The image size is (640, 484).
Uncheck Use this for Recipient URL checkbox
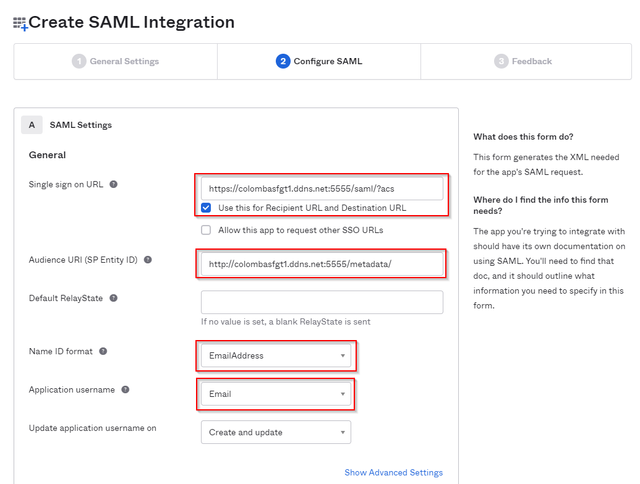206,208
